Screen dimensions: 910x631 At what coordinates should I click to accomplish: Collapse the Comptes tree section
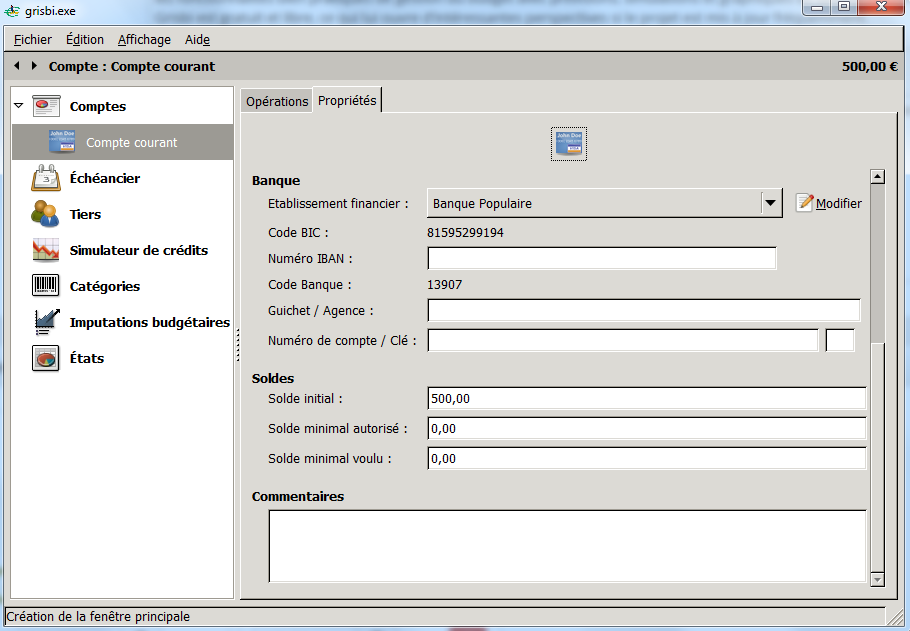point(19,106)
